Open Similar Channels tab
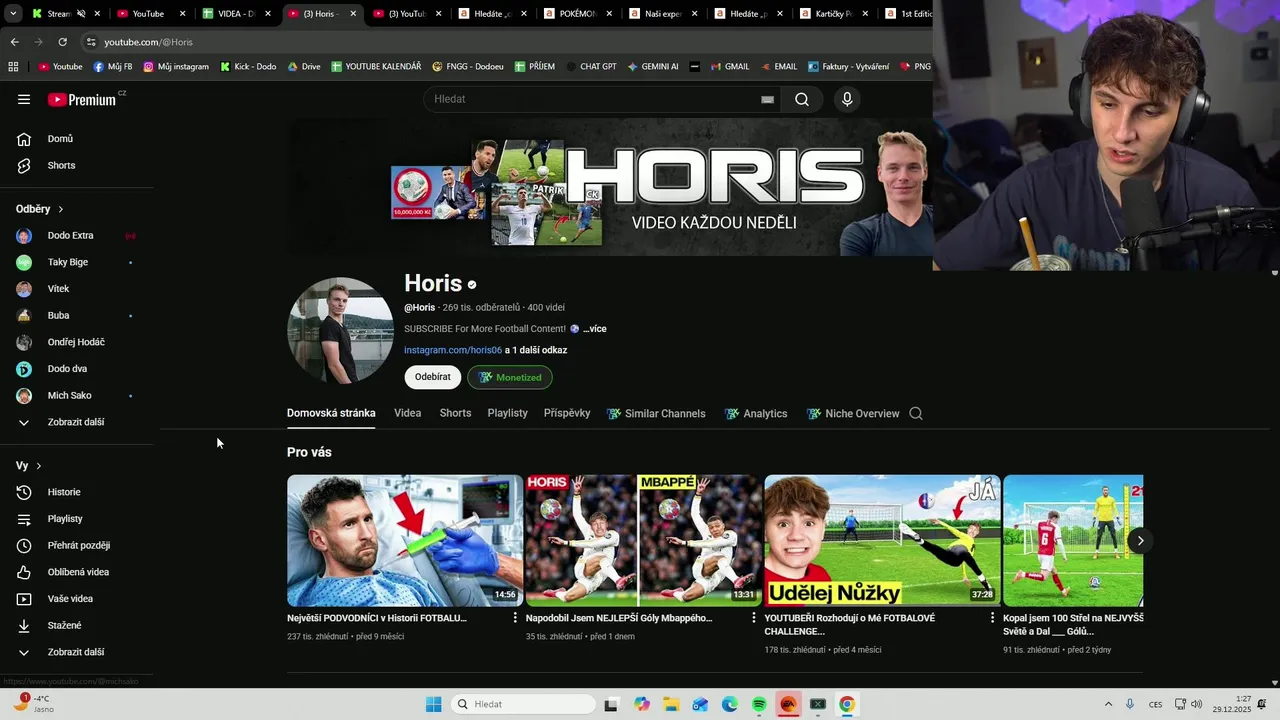The height and width of the screenshot is (720, 1280). click(656, 414)
